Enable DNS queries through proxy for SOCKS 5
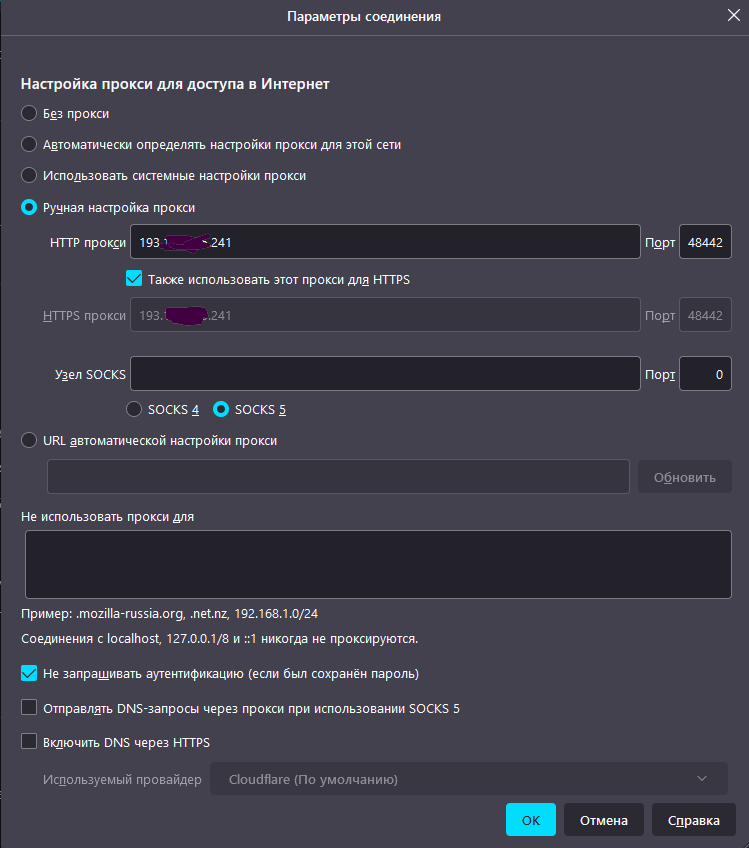This screenshot has width=749, height=848. point(29,708)
